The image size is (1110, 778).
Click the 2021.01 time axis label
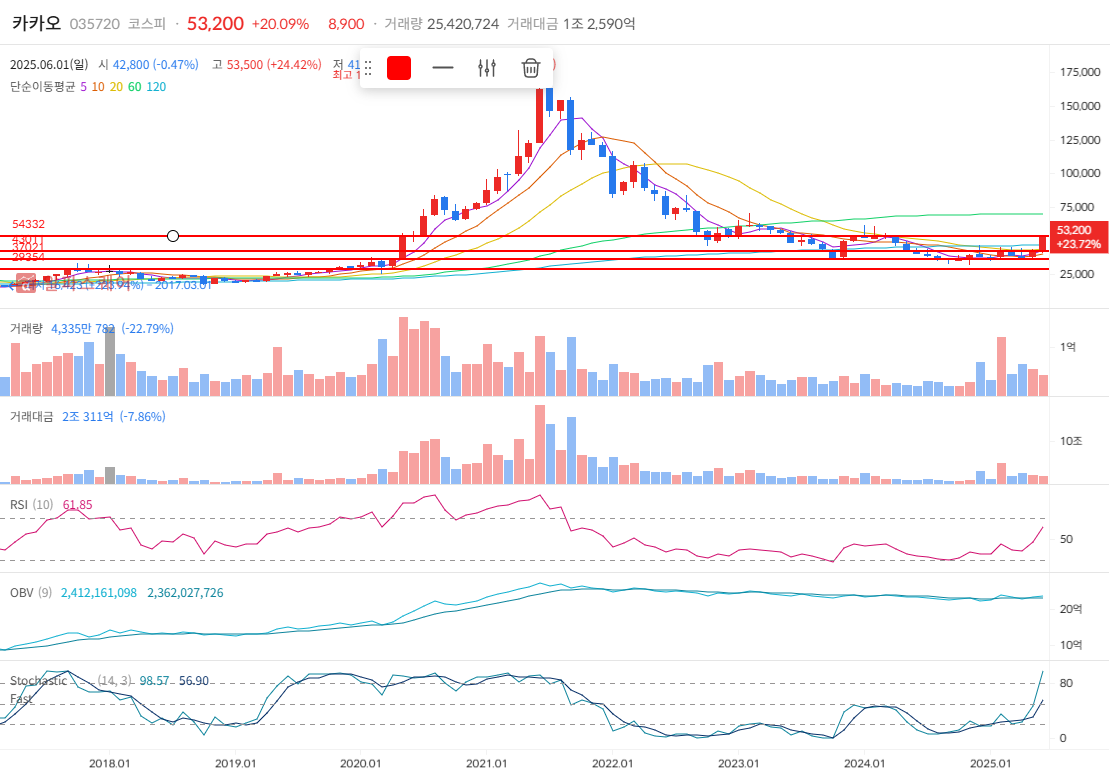(487, 763)
